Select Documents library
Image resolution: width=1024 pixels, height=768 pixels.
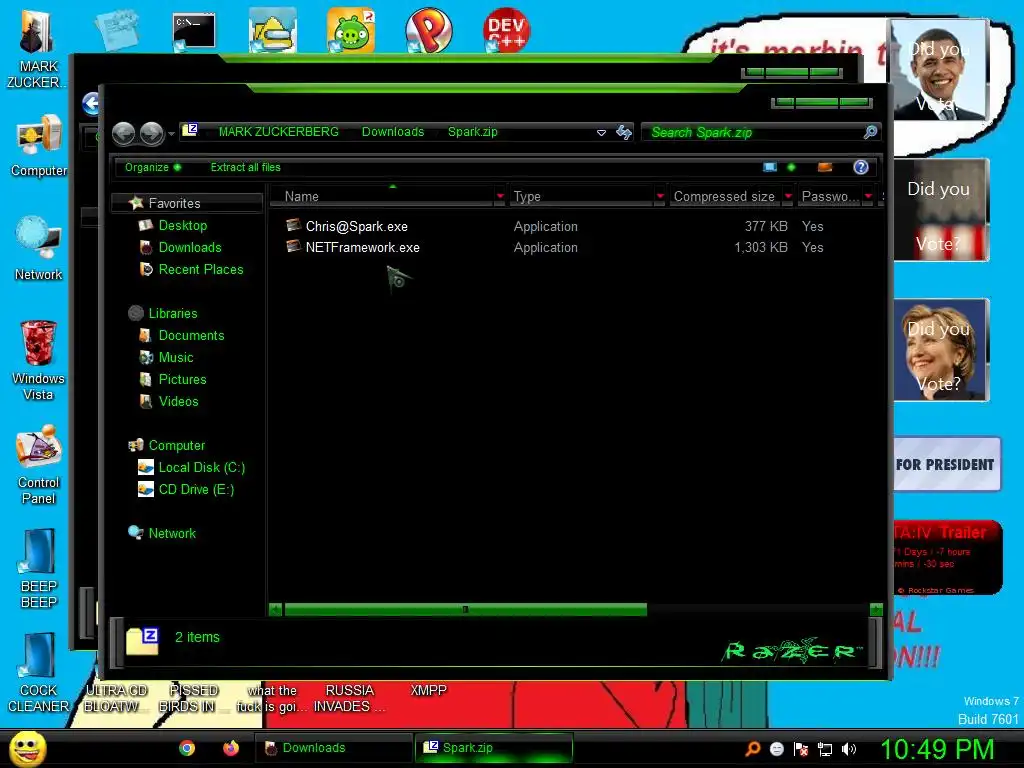[191, 335]
